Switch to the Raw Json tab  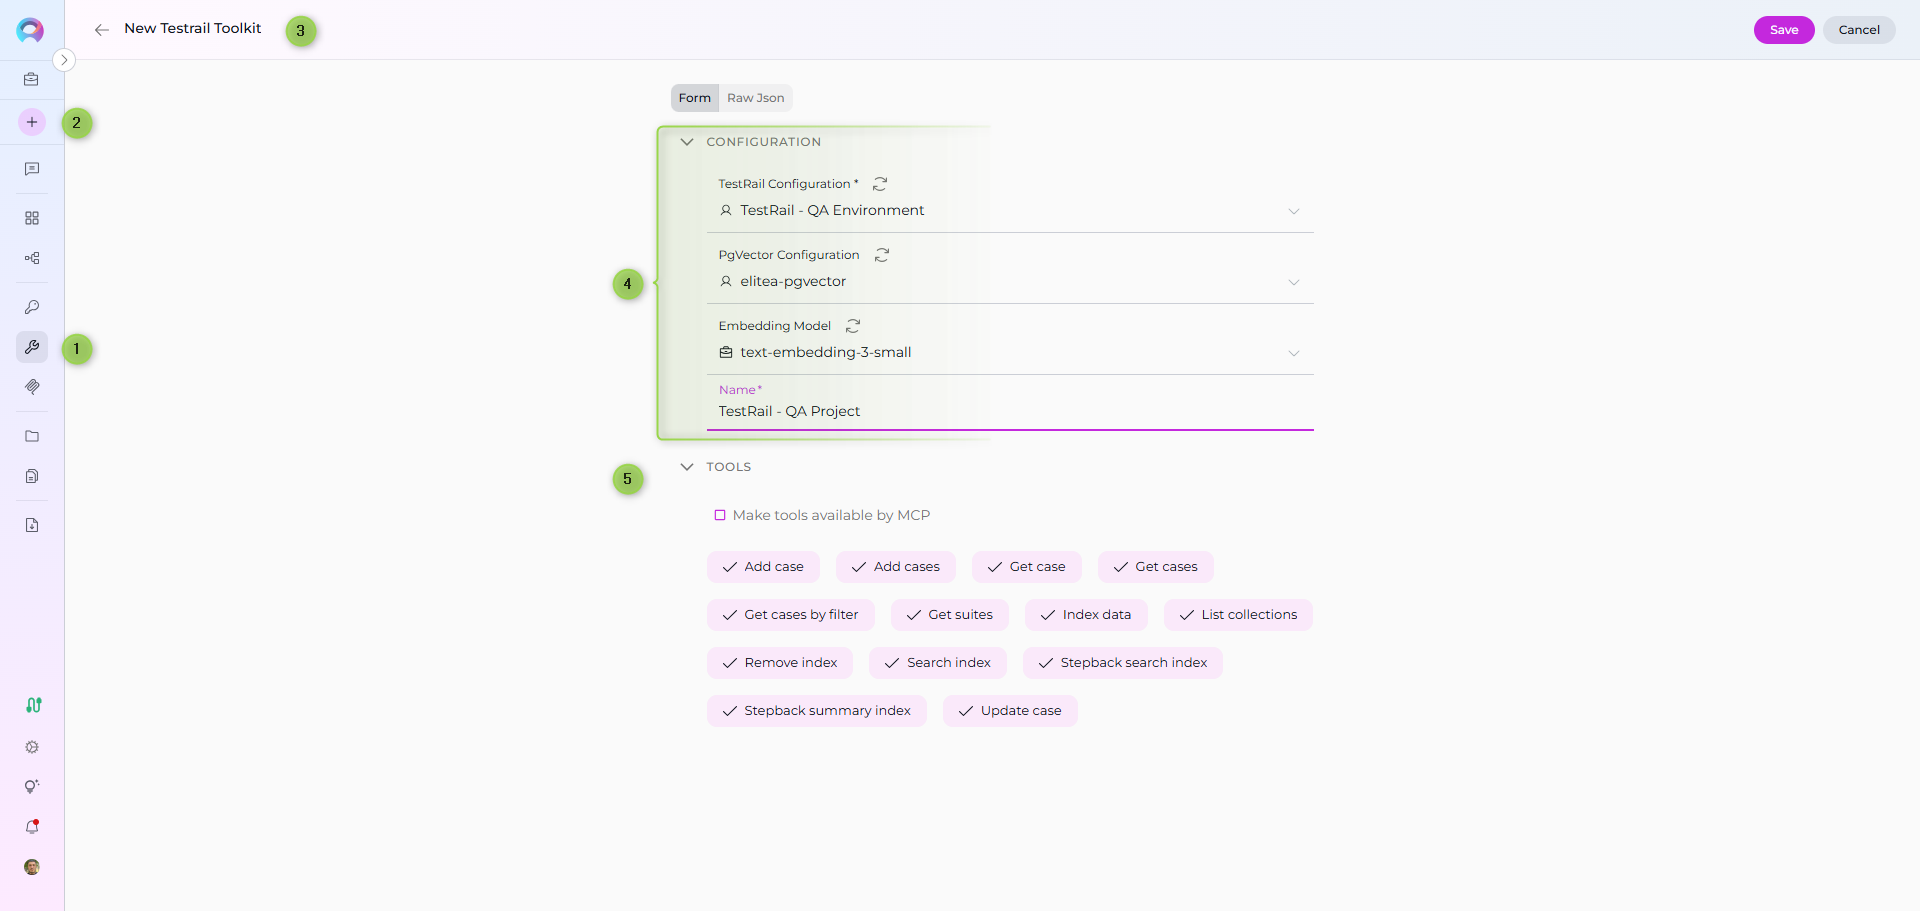tap(755, 98)
